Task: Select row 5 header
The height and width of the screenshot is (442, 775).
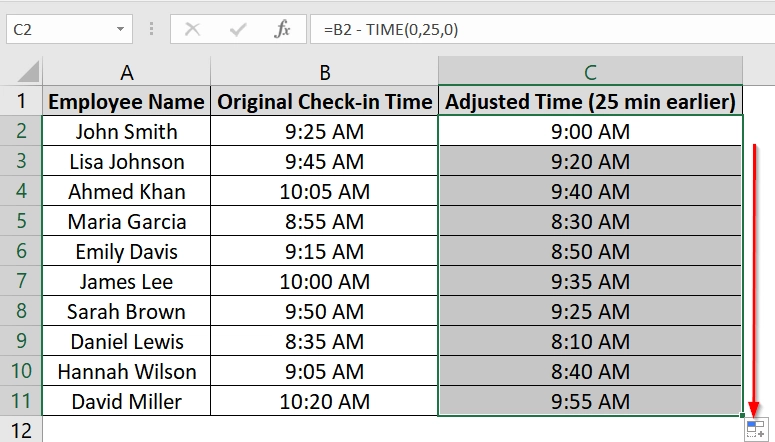Action: tap(22, 221)
